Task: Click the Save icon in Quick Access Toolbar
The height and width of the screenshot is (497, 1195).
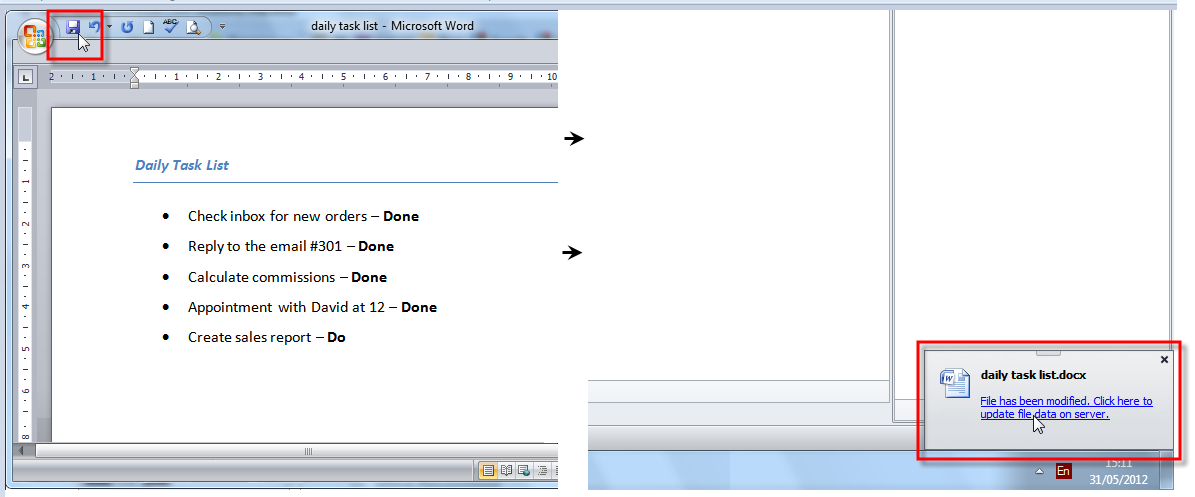Action: pos(73,28)
